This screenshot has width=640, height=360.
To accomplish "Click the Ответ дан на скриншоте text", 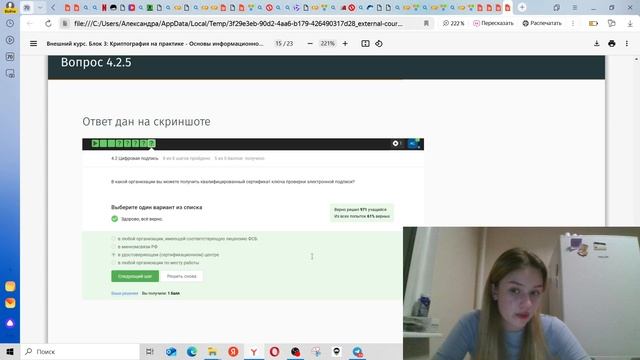I will pyautogui.click(x=146, y=122).
